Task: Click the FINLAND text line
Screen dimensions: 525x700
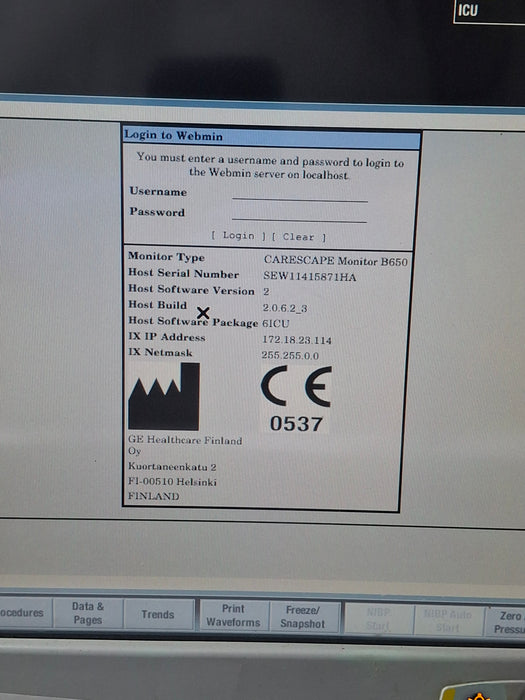Action: (x=154, y=496)
